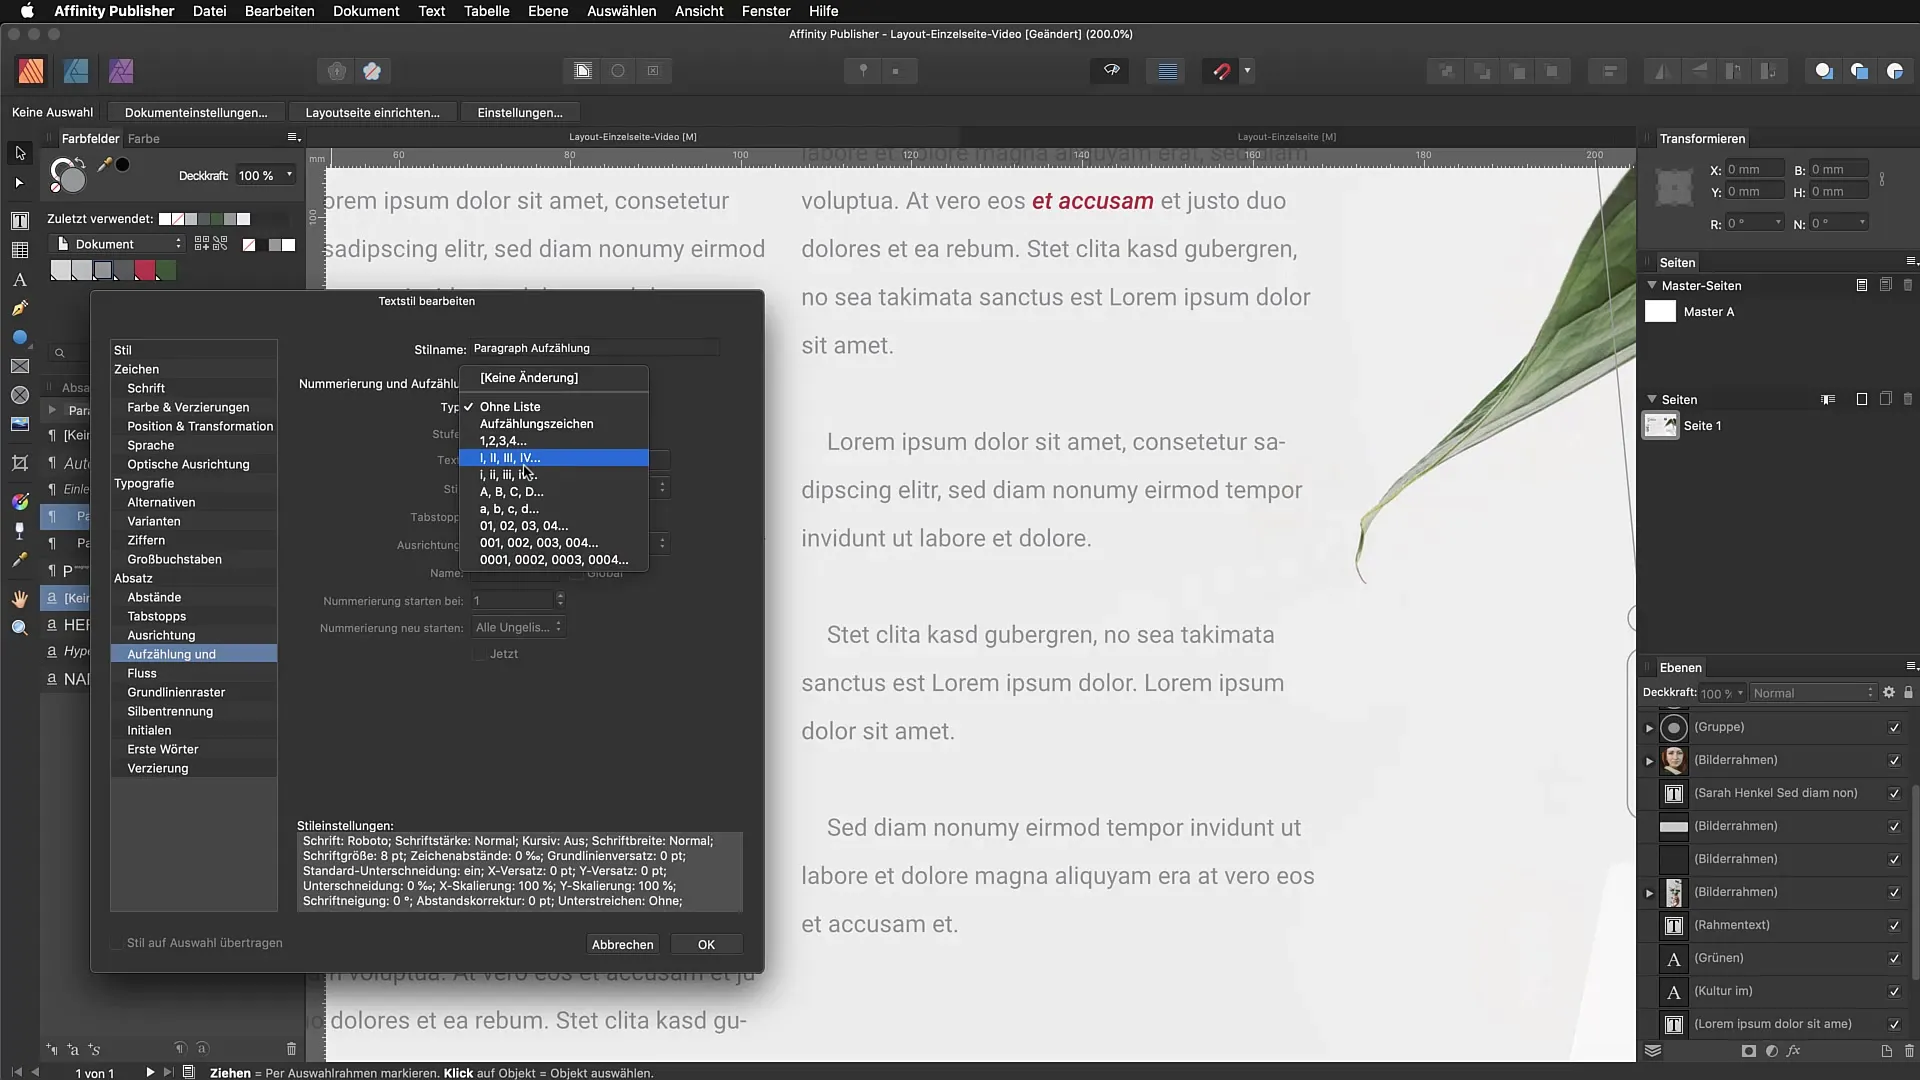
Task: Click the color picker eyedropper in Farbfelder
Action: 103,165
